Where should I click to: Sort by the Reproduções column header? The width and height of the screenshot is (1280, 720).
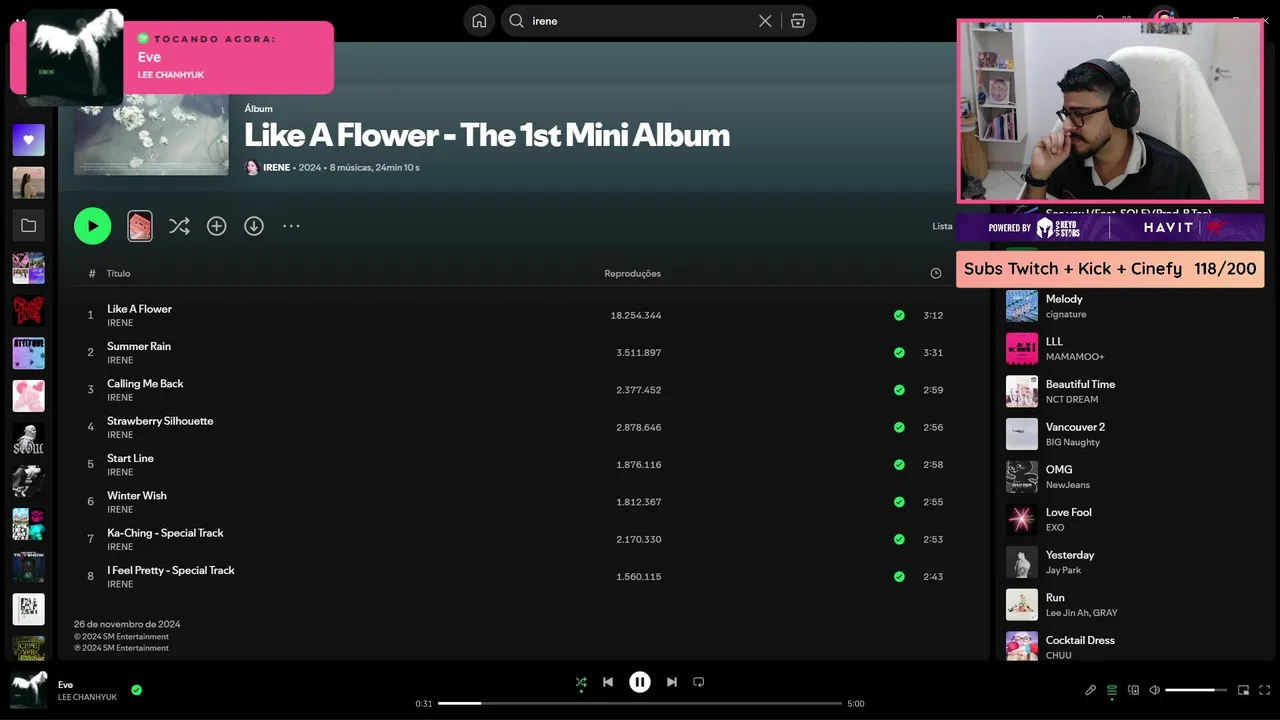(x=632, y=273)
